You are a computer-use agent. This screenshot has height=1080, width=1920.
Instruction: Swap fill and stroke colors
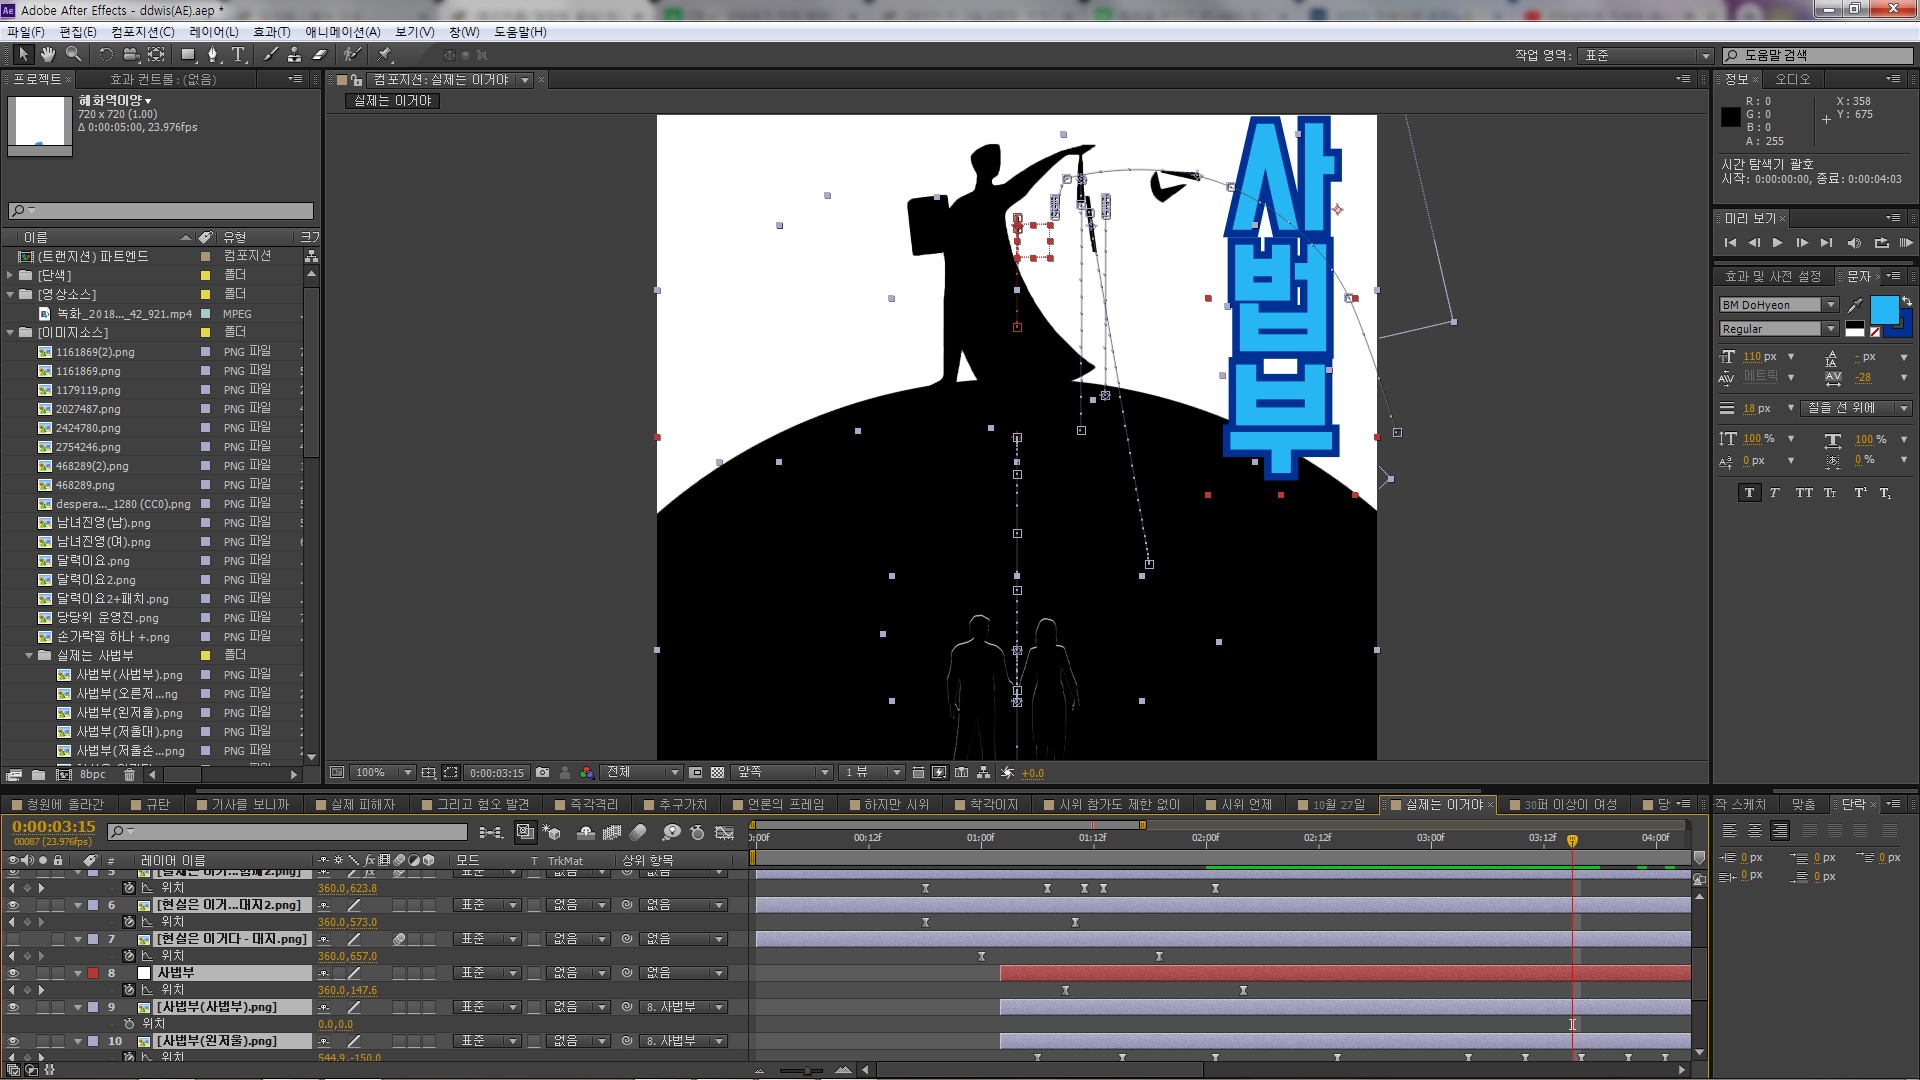point(1907,301)
